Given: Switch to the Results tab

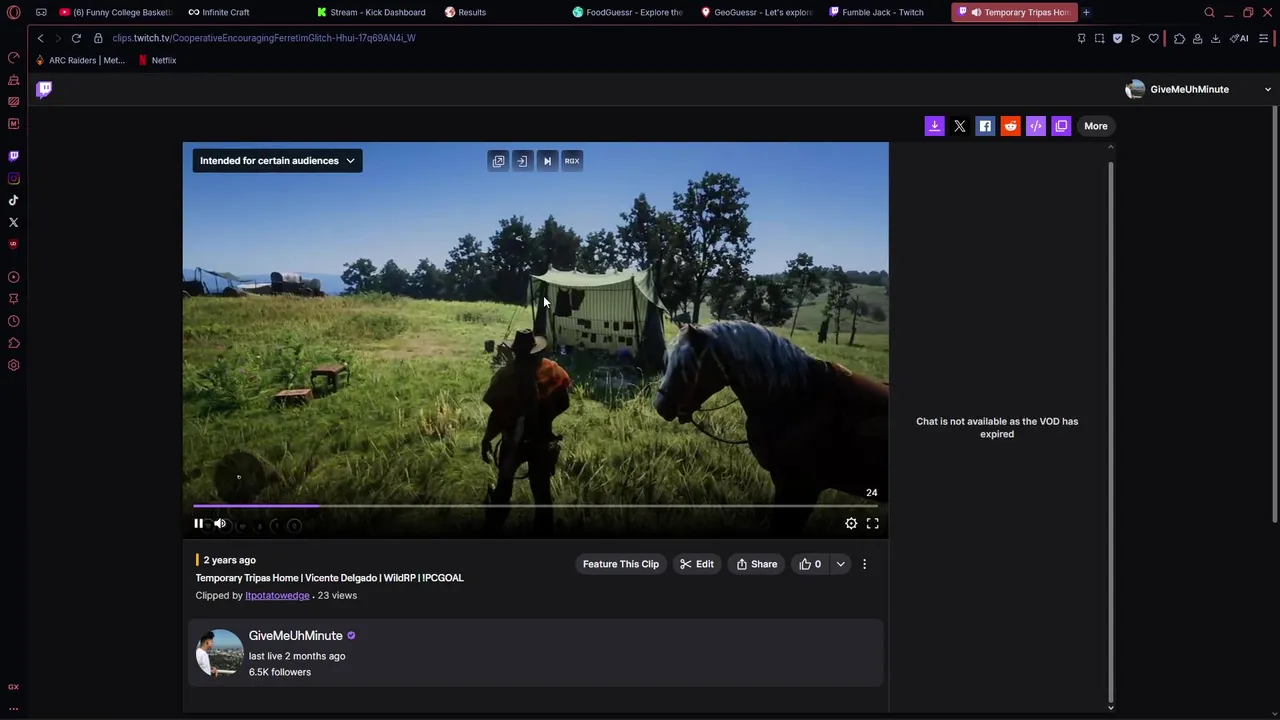Looking at the screenshot, I should click(466, 12).
